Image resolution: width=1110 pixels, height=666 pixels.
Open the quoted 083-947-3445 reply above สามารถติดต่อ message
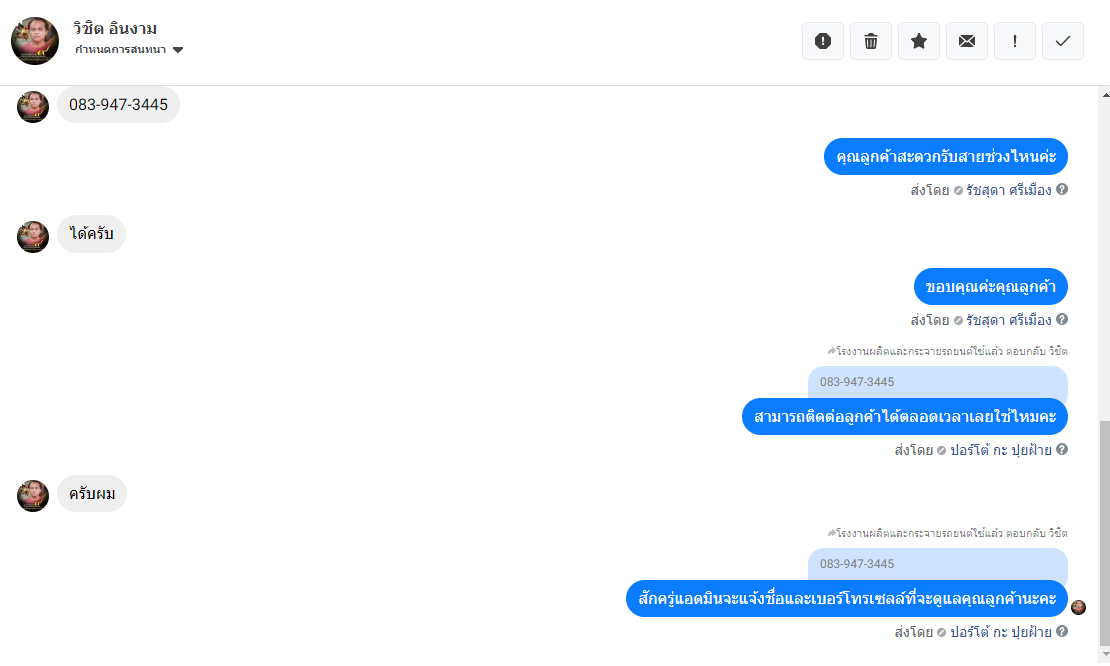coord(937,382)
